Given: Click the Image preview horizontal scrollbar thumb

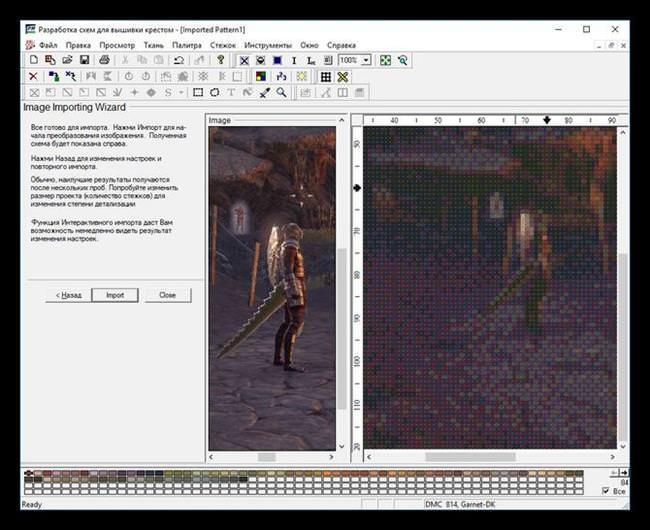Looking at the screenshot, I should [267, 457].
